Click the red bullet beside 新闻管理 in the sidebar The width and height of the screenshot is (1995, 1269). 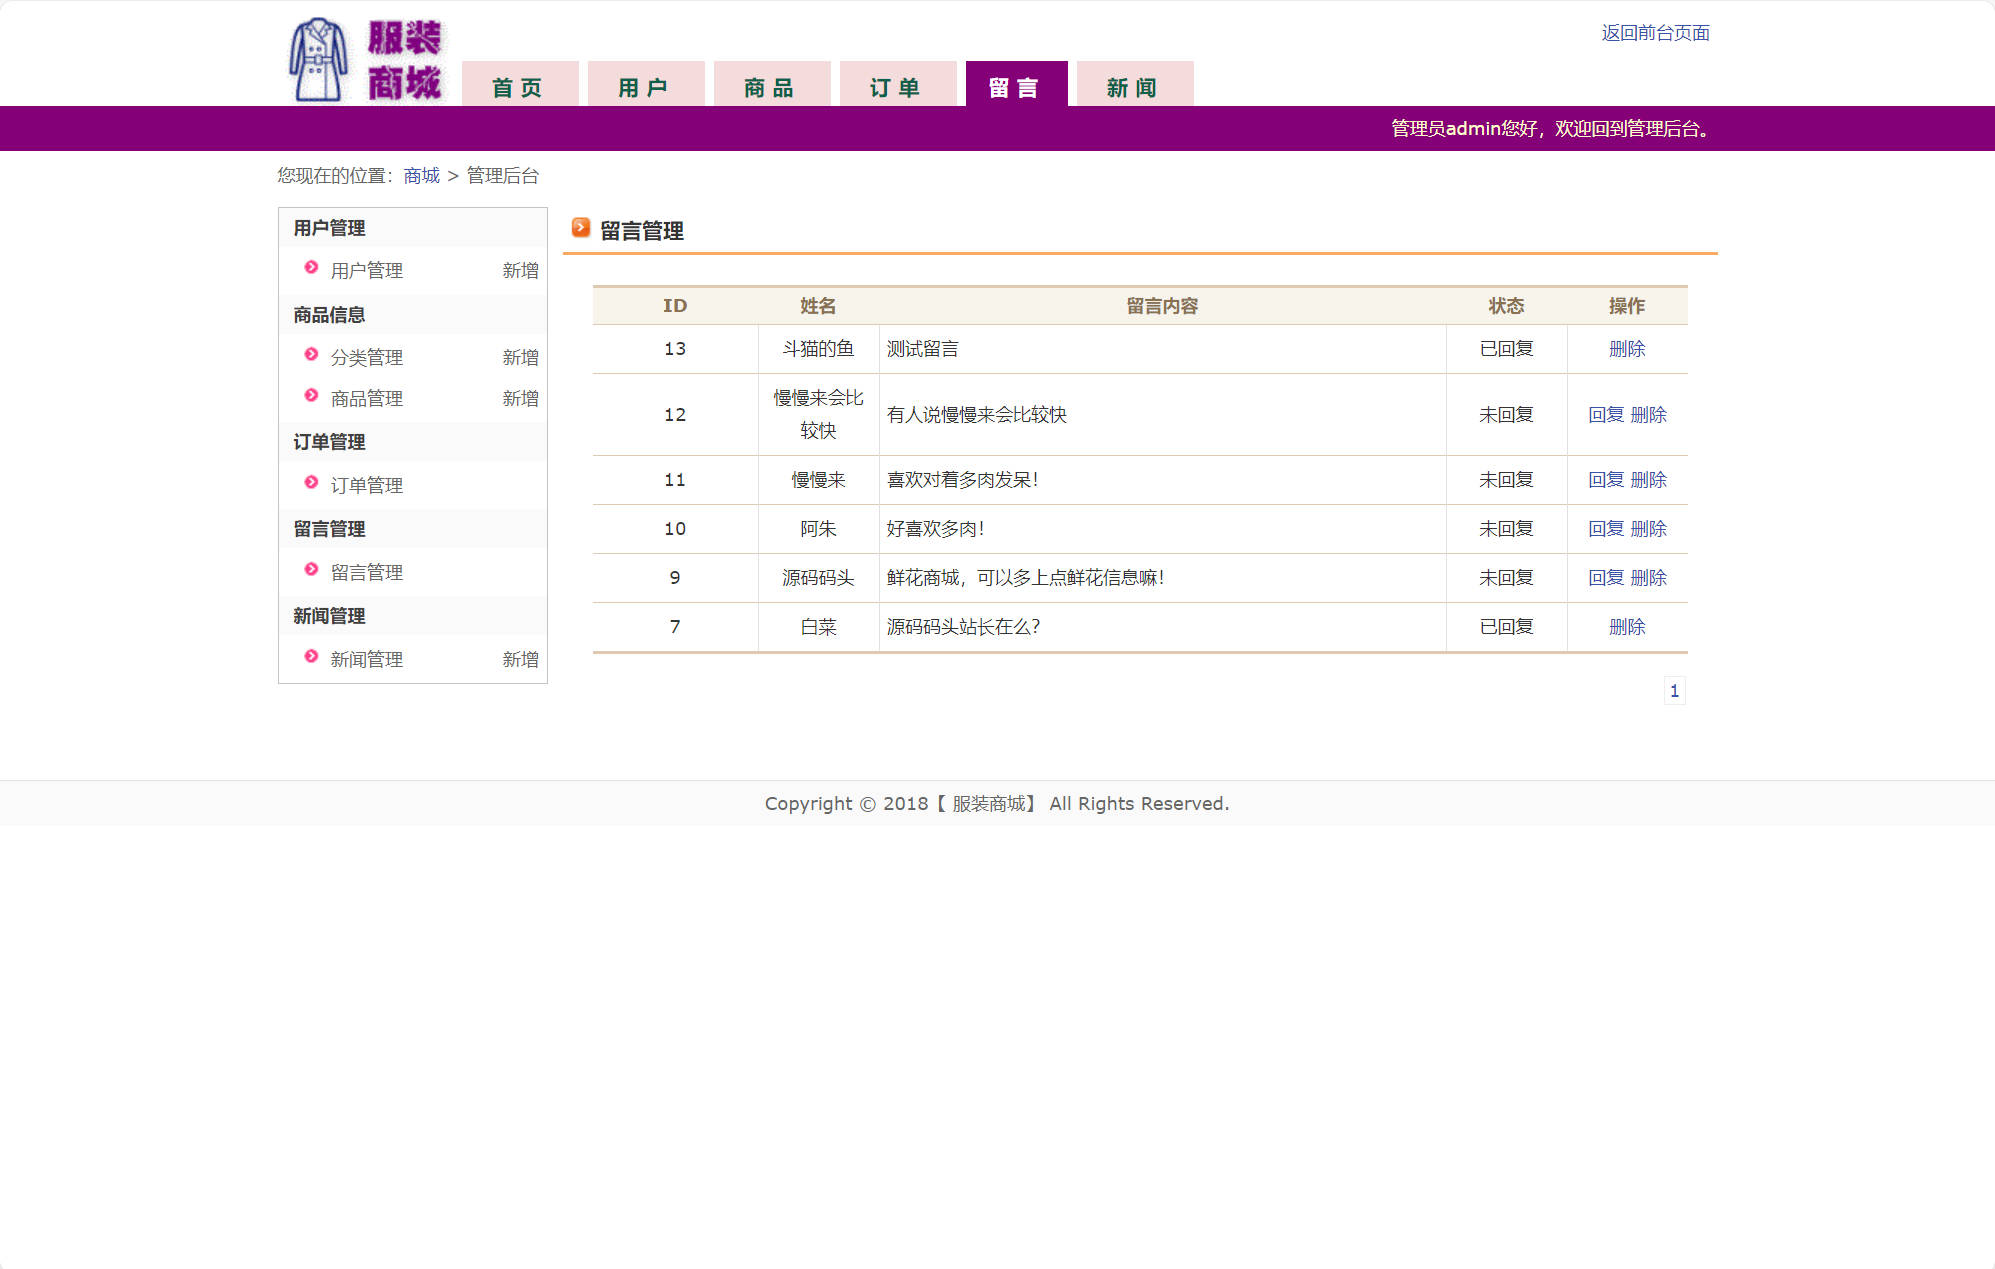point(311,657)
